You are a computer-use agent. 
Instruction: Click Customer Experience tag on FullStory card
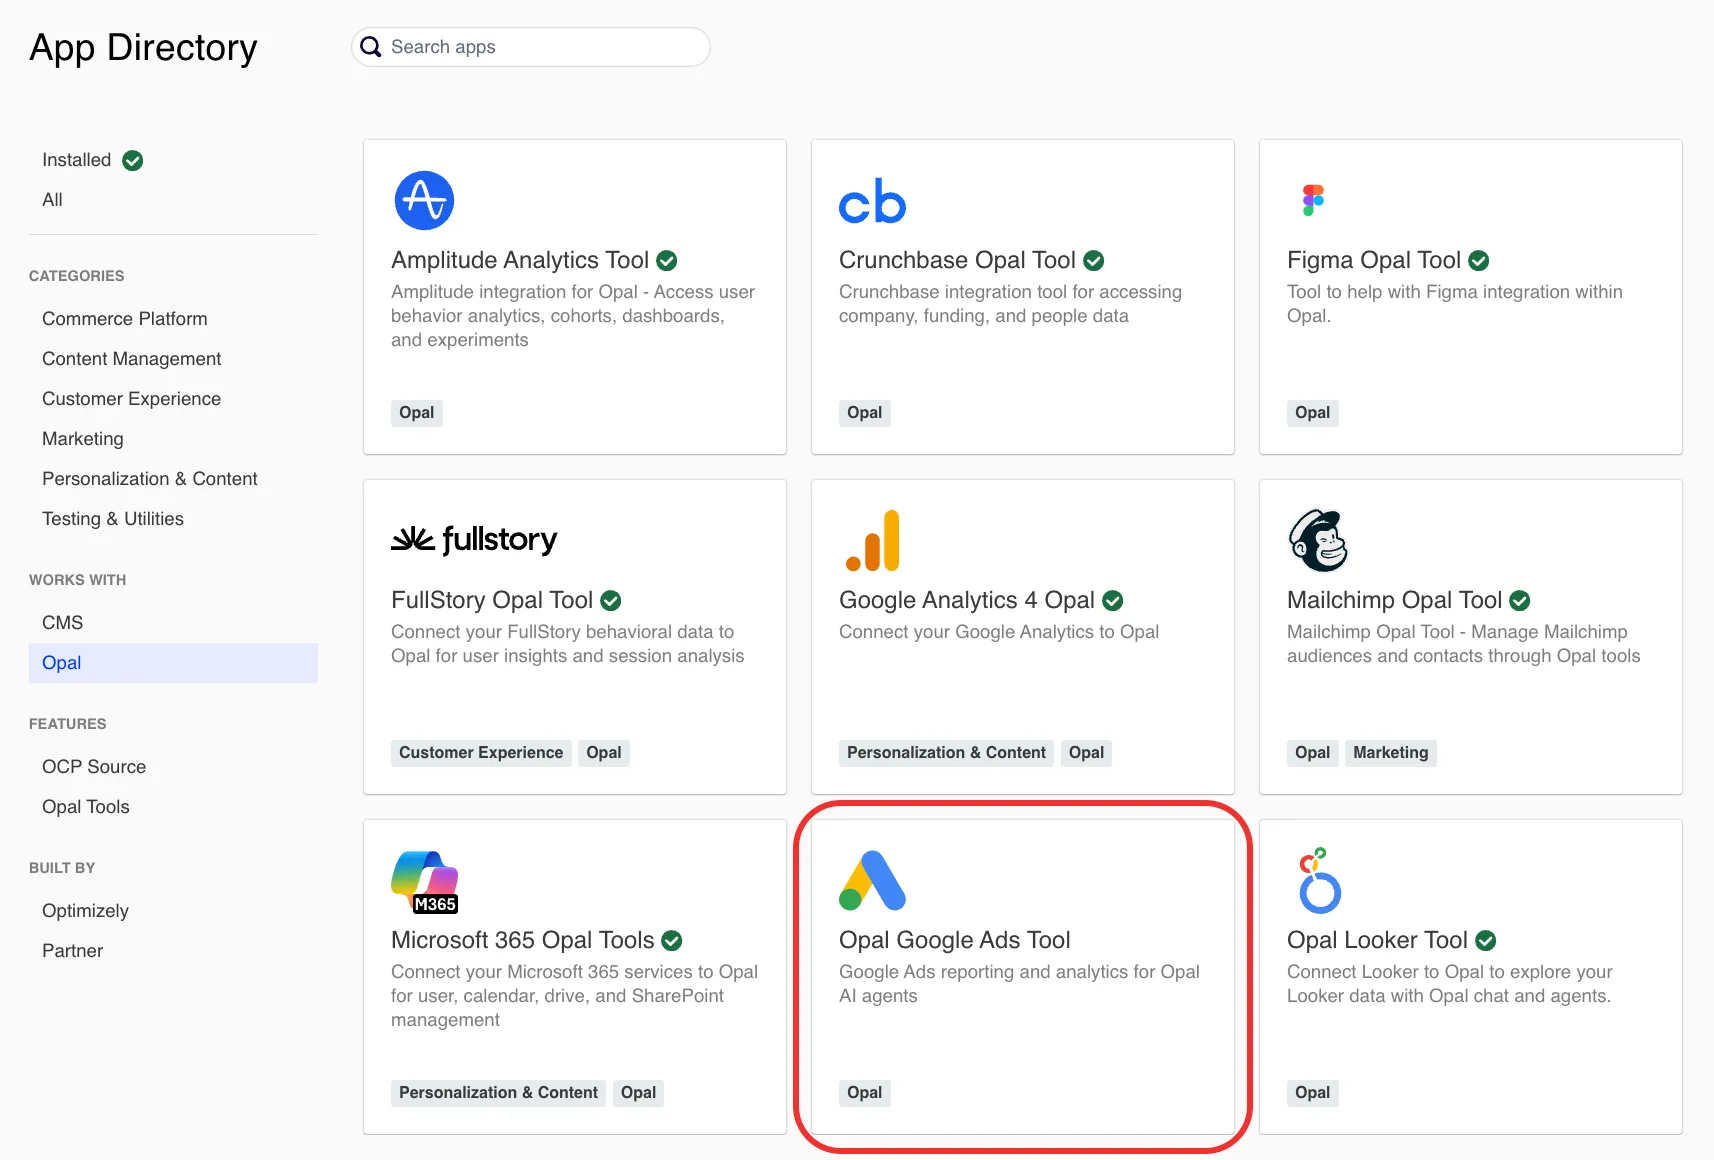[x=481, y=753]
